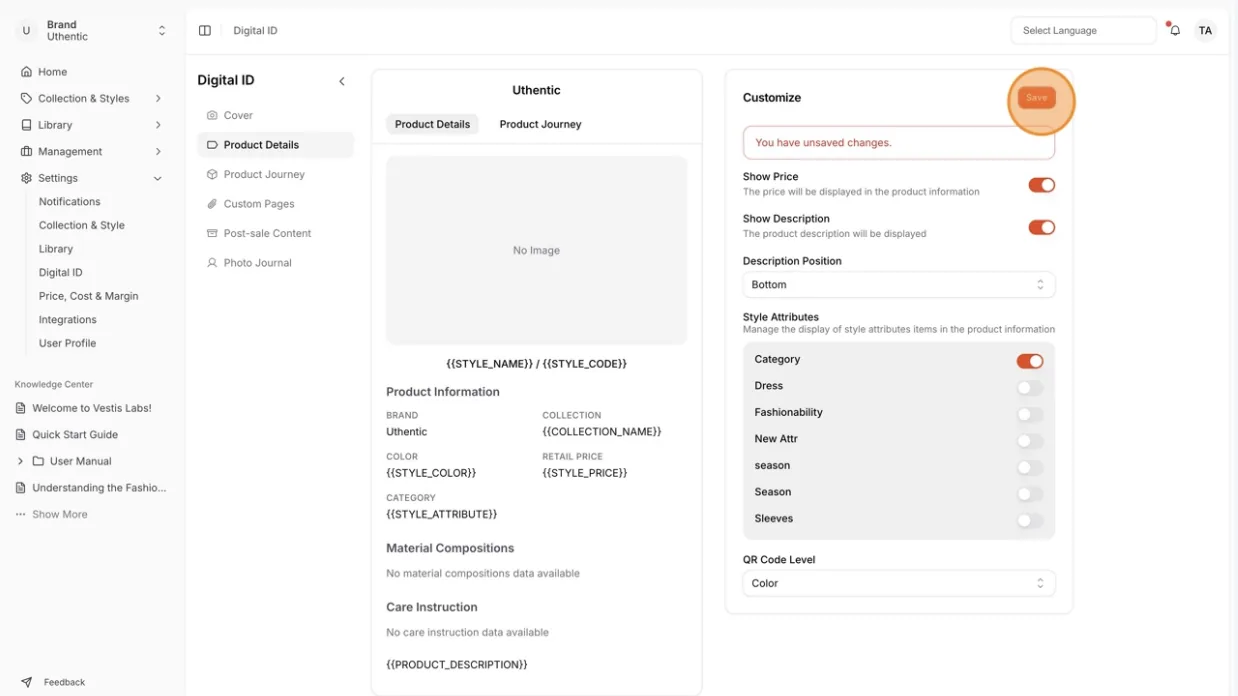Go to Integrations settings
Viewport: 1238px width, 696px height.
[x=68, y=320]
